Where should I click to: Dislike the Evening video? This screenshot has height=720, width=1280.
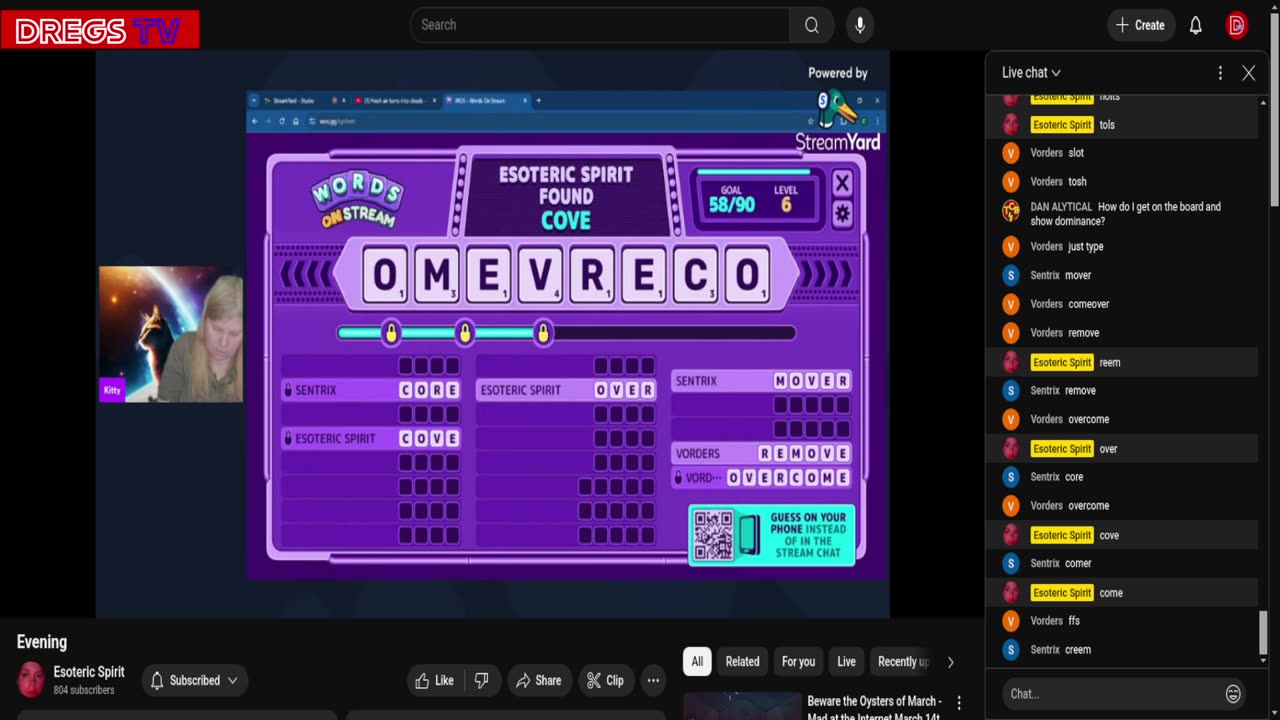[481, 681]
